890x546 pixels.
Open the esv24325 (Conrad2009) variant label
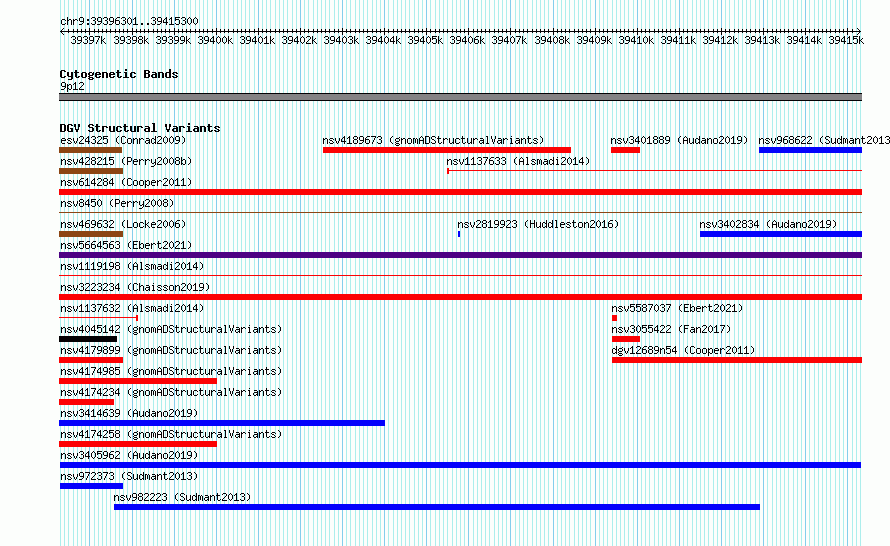coord(123,140)
